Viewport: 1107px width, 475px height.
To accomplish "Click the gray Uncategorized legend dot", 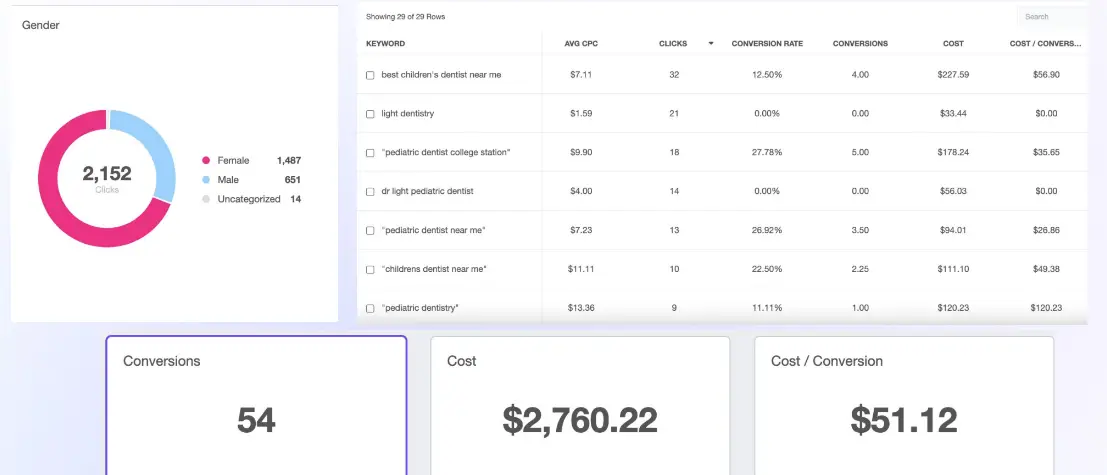I will (x=206, y=199).
